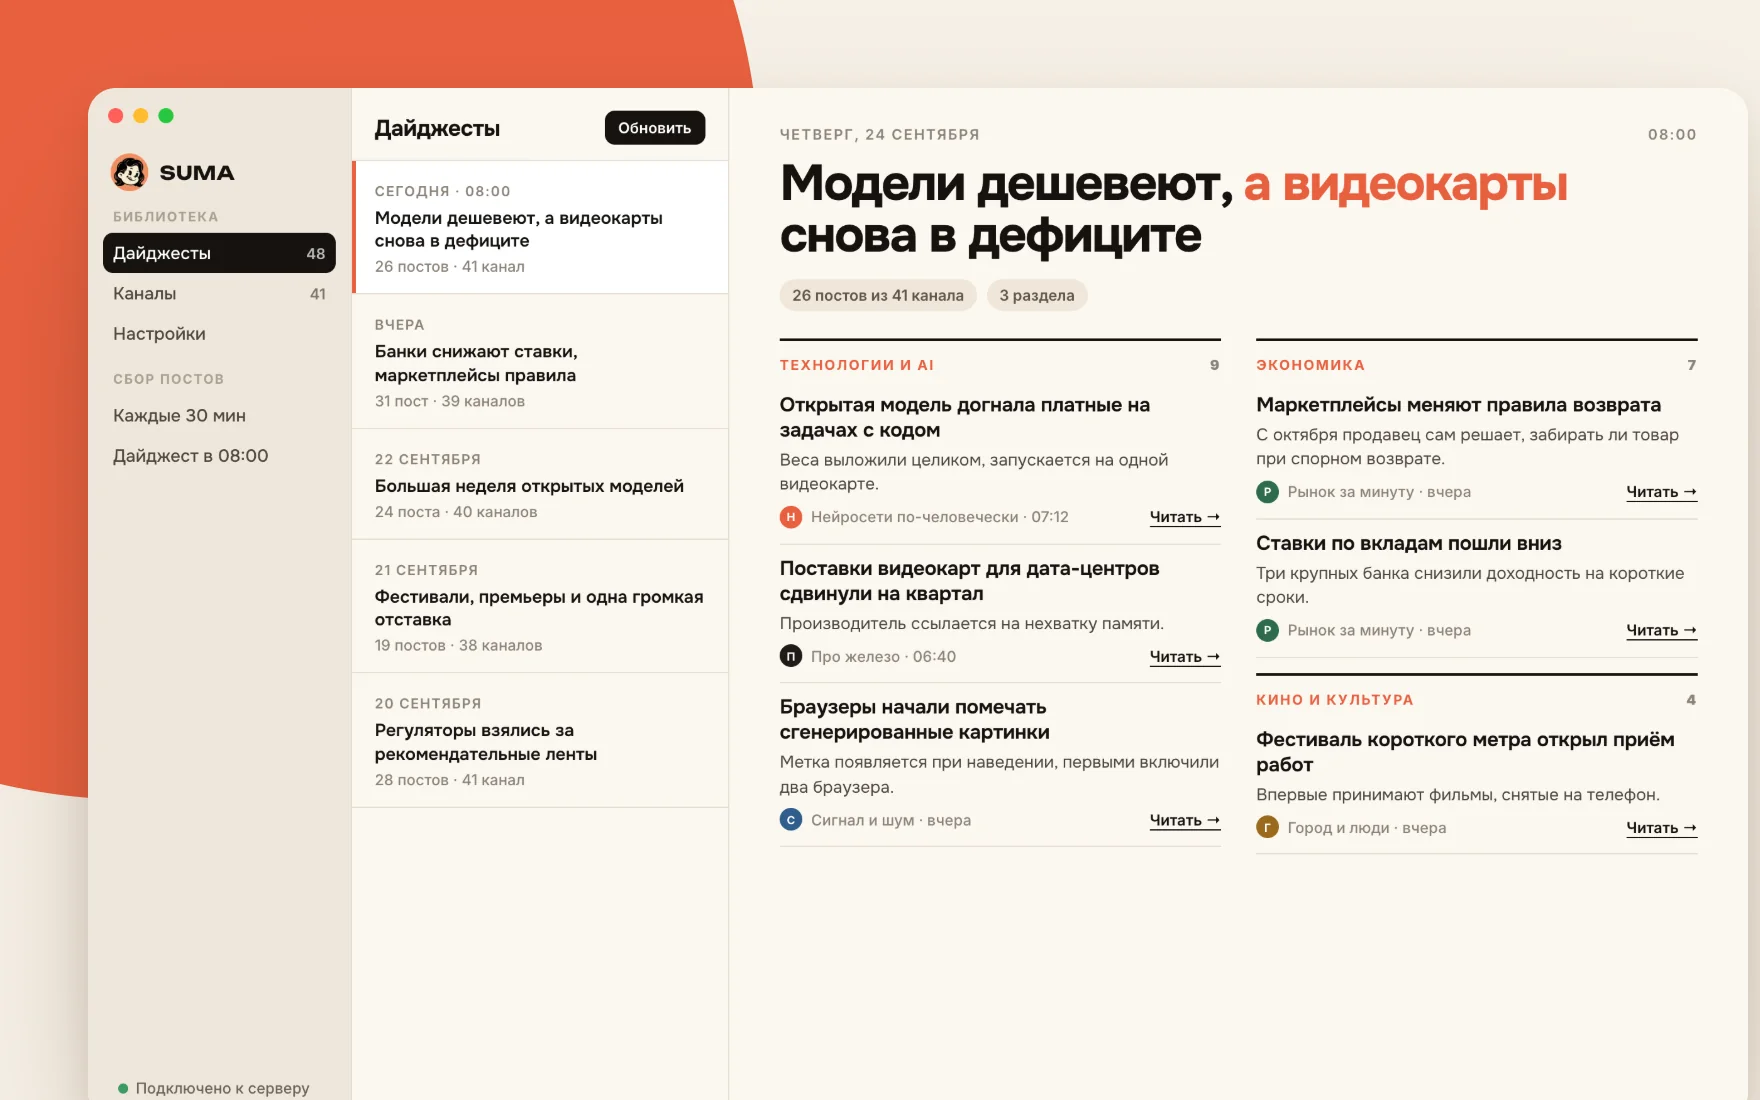
Task: Click the Про железо · 06:40 source label
Action: coord(884,657)
